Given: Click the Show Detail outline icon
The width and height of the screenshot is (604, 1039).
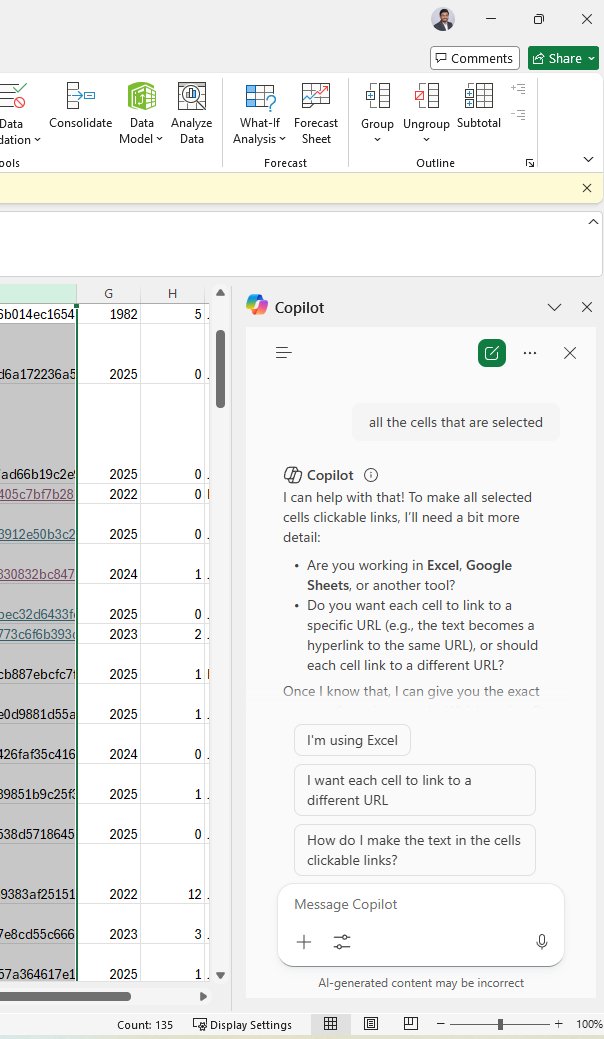Looking at the screenshot, I should pyautogui.click(x=519, y=88).
